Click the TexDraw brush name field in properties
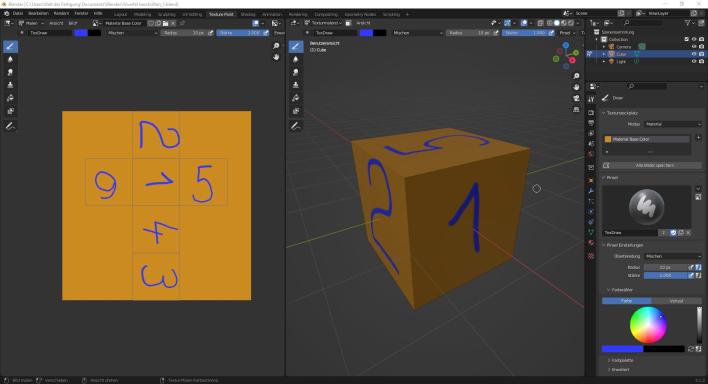This screenshot has height=384, width=708. point(630,233)
